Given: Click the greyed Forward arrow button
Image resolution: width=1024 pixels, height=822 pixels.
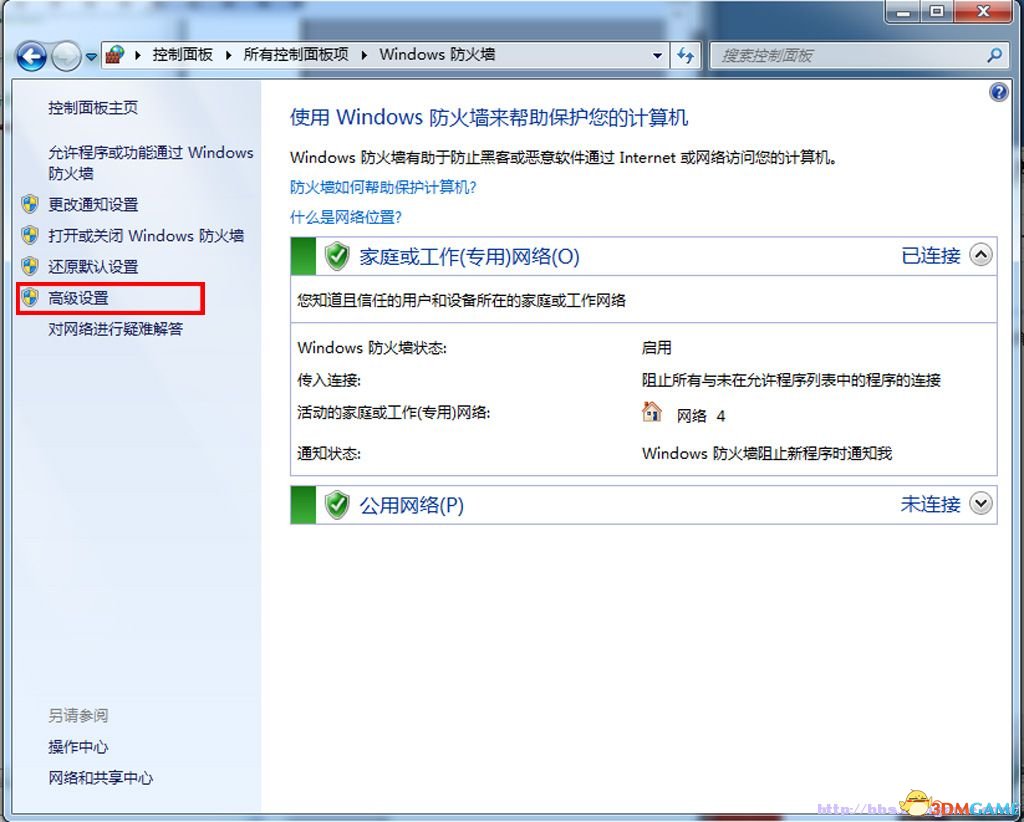Looking at the screenshot, I should point(66,56).
